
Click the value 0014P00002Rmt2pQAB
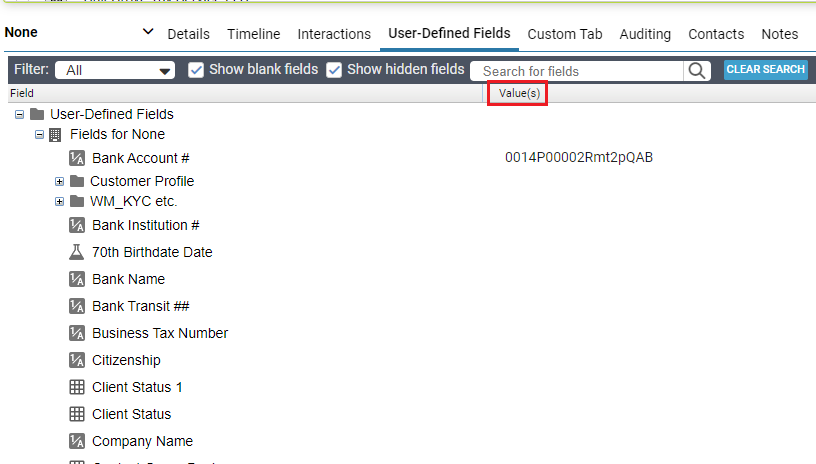(579, 158)
